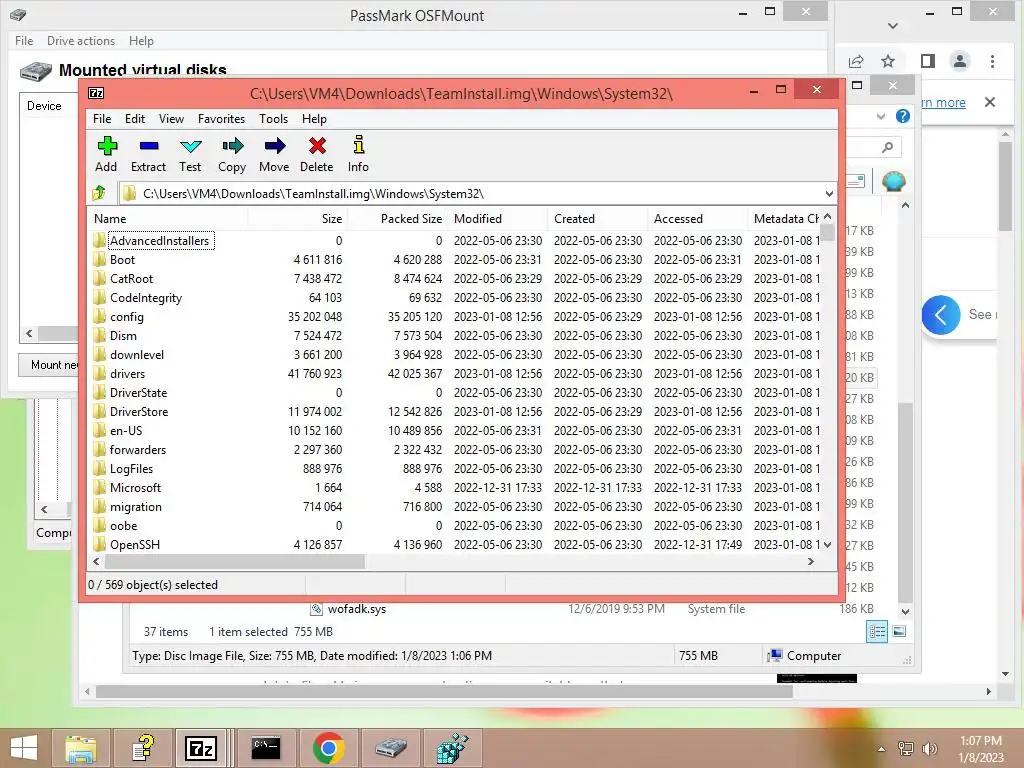Go up one folder level in 7-Zip
The image size is (1024, 768).
[99, 193]
